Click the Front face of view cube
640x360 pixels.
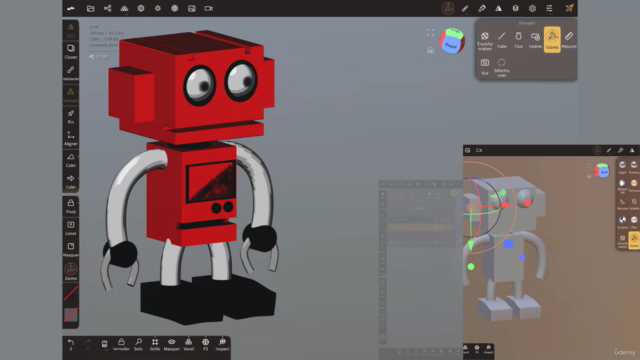pyautogui.click(x=451, y=45)
